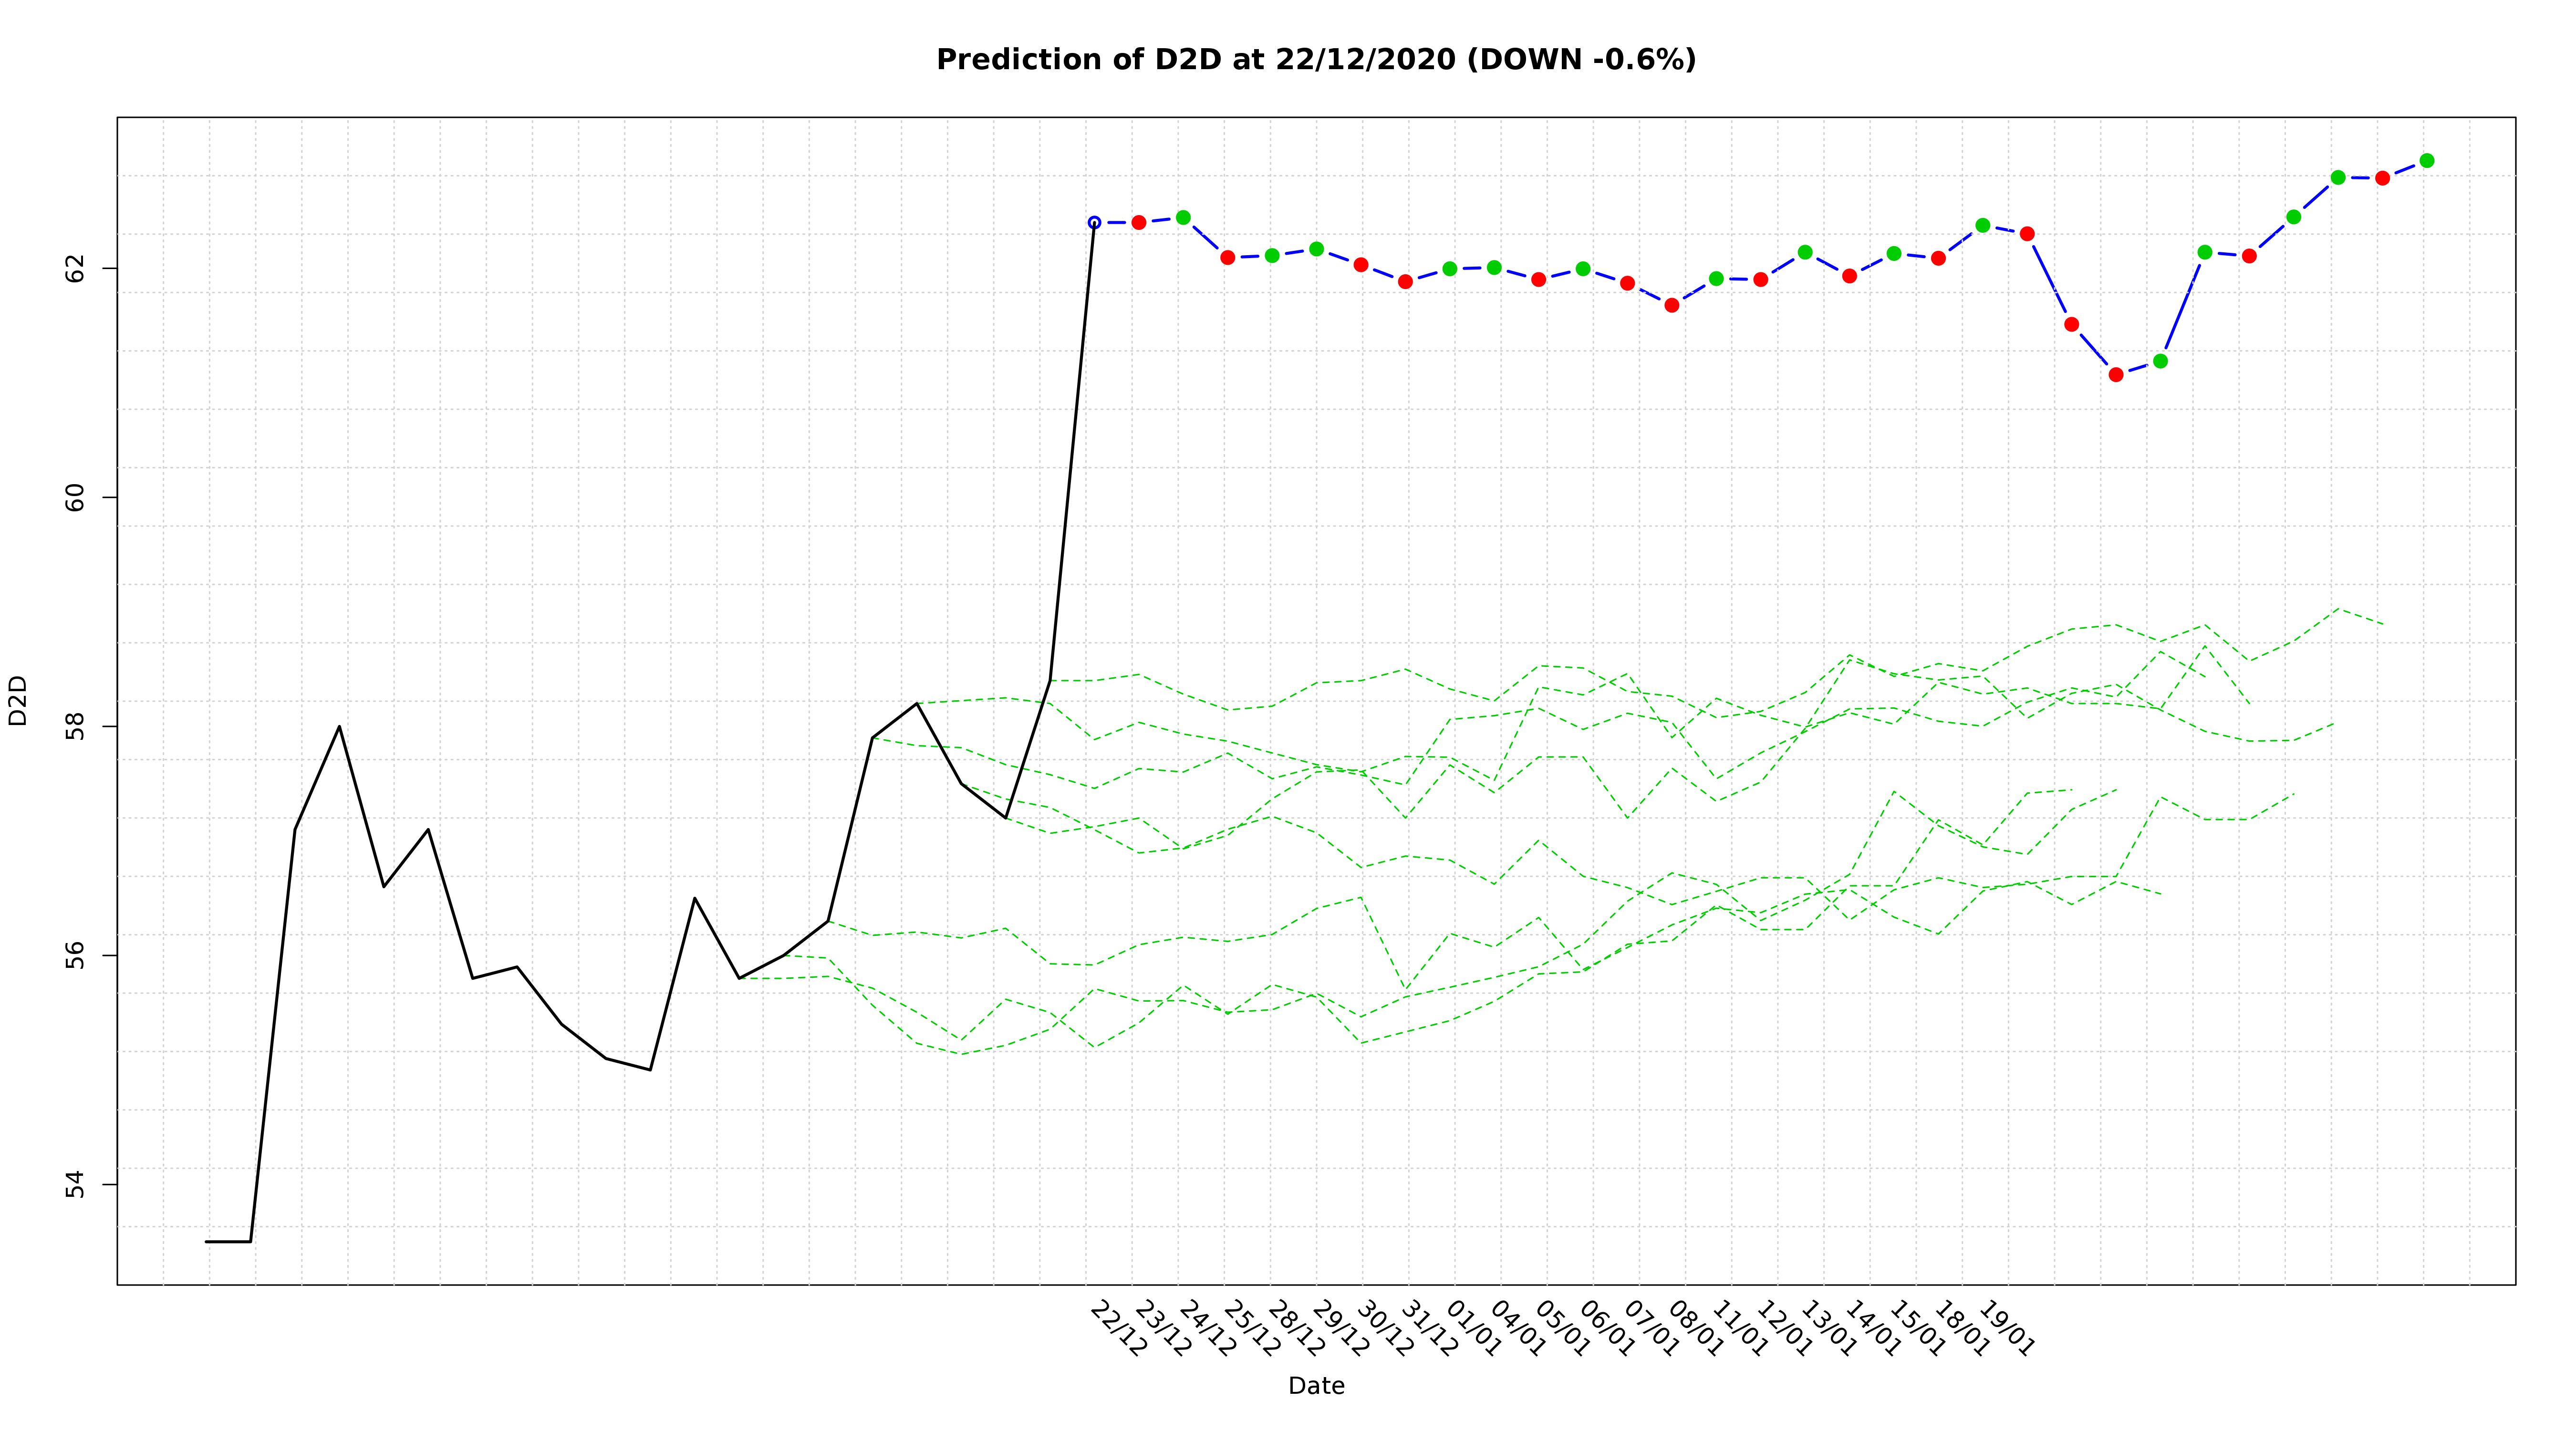Click the 60 y-axis tick label
This screenshot has height=1431, width=2576.
[x=74, y=497]
